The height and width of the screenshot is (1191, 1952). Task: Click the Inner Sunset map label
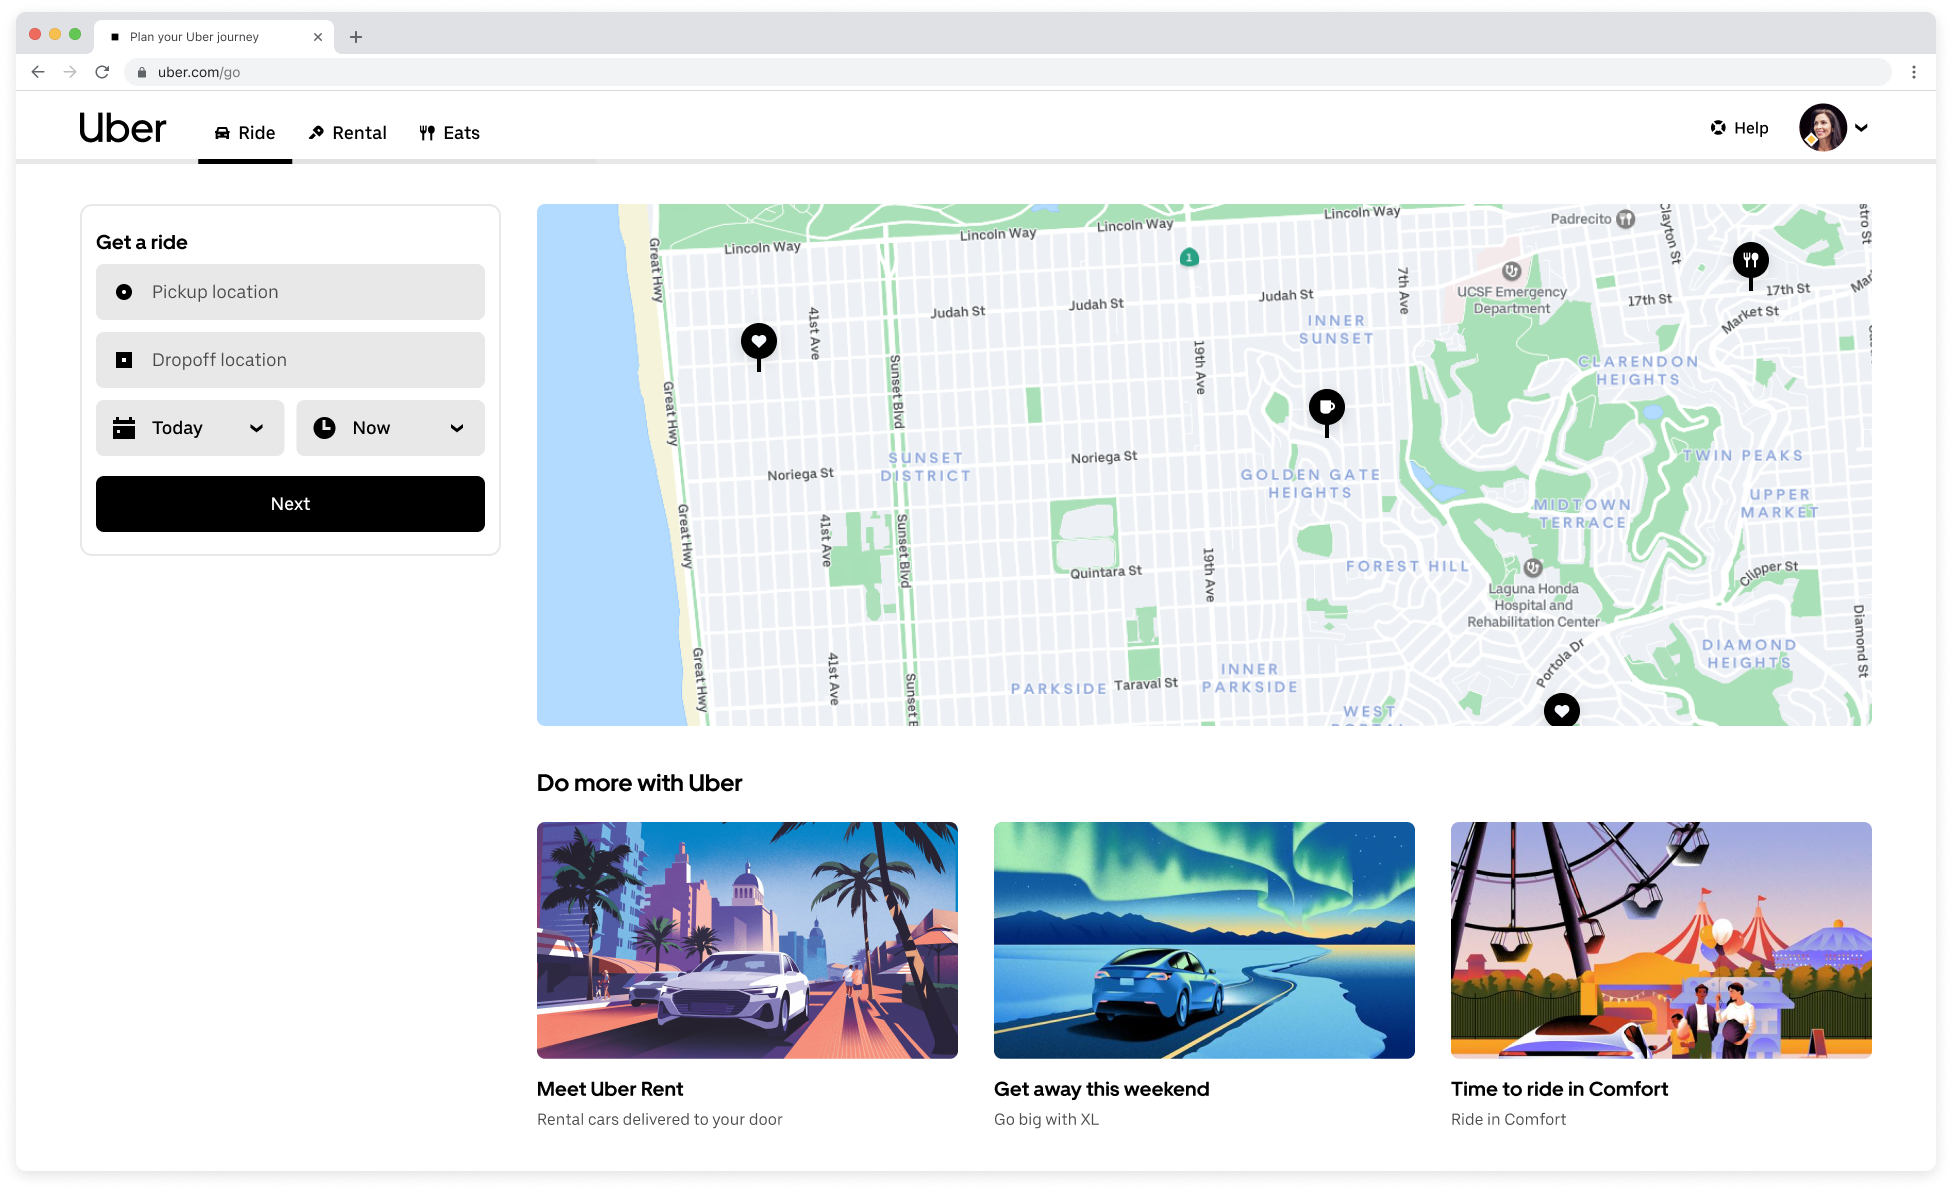click(x=1336, y=330)
